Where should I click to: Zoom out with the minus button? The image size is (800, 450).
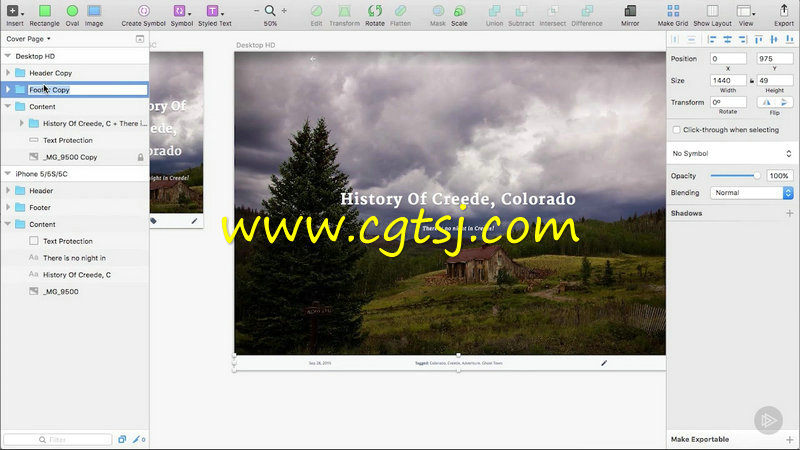[x=257, y=11]
